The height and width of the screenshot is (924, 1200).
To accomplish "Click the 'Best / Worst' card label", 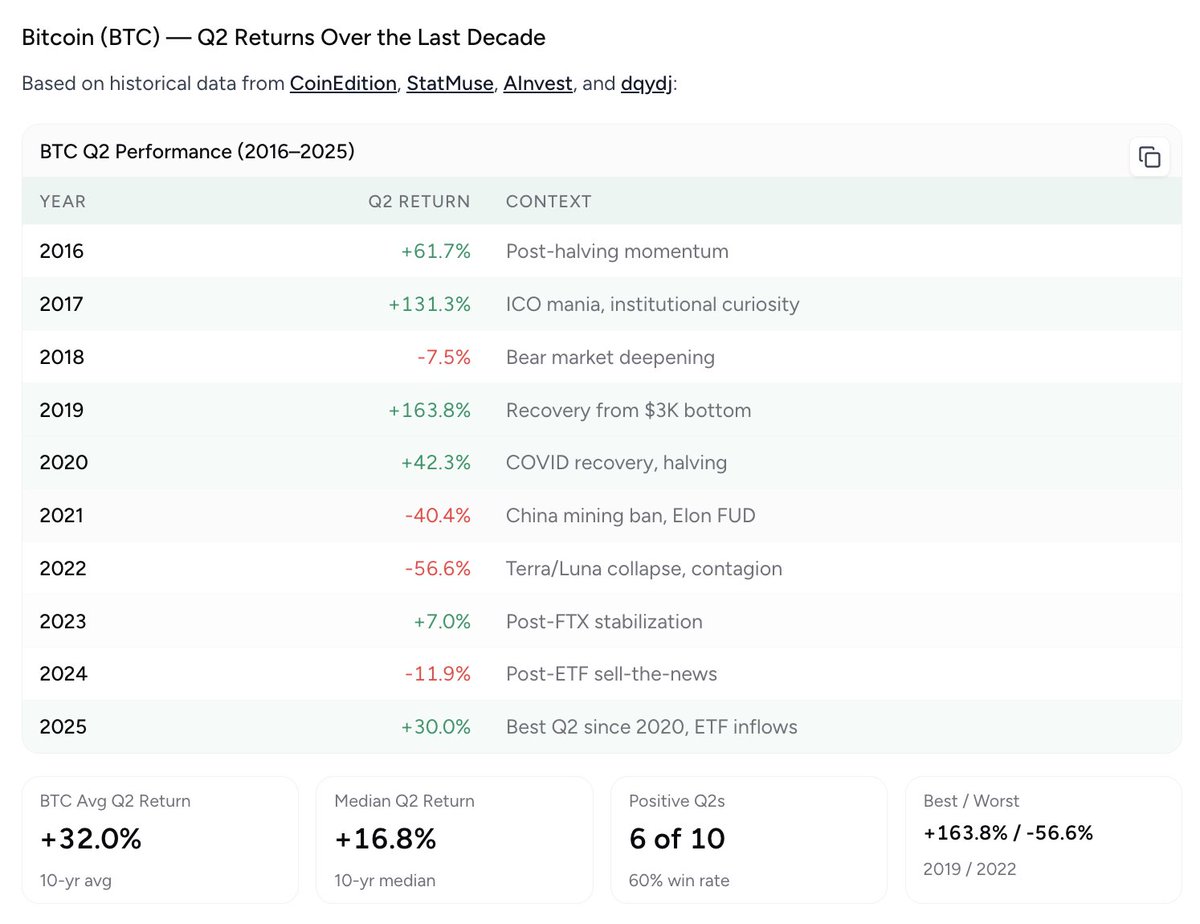I will (971, 801).
